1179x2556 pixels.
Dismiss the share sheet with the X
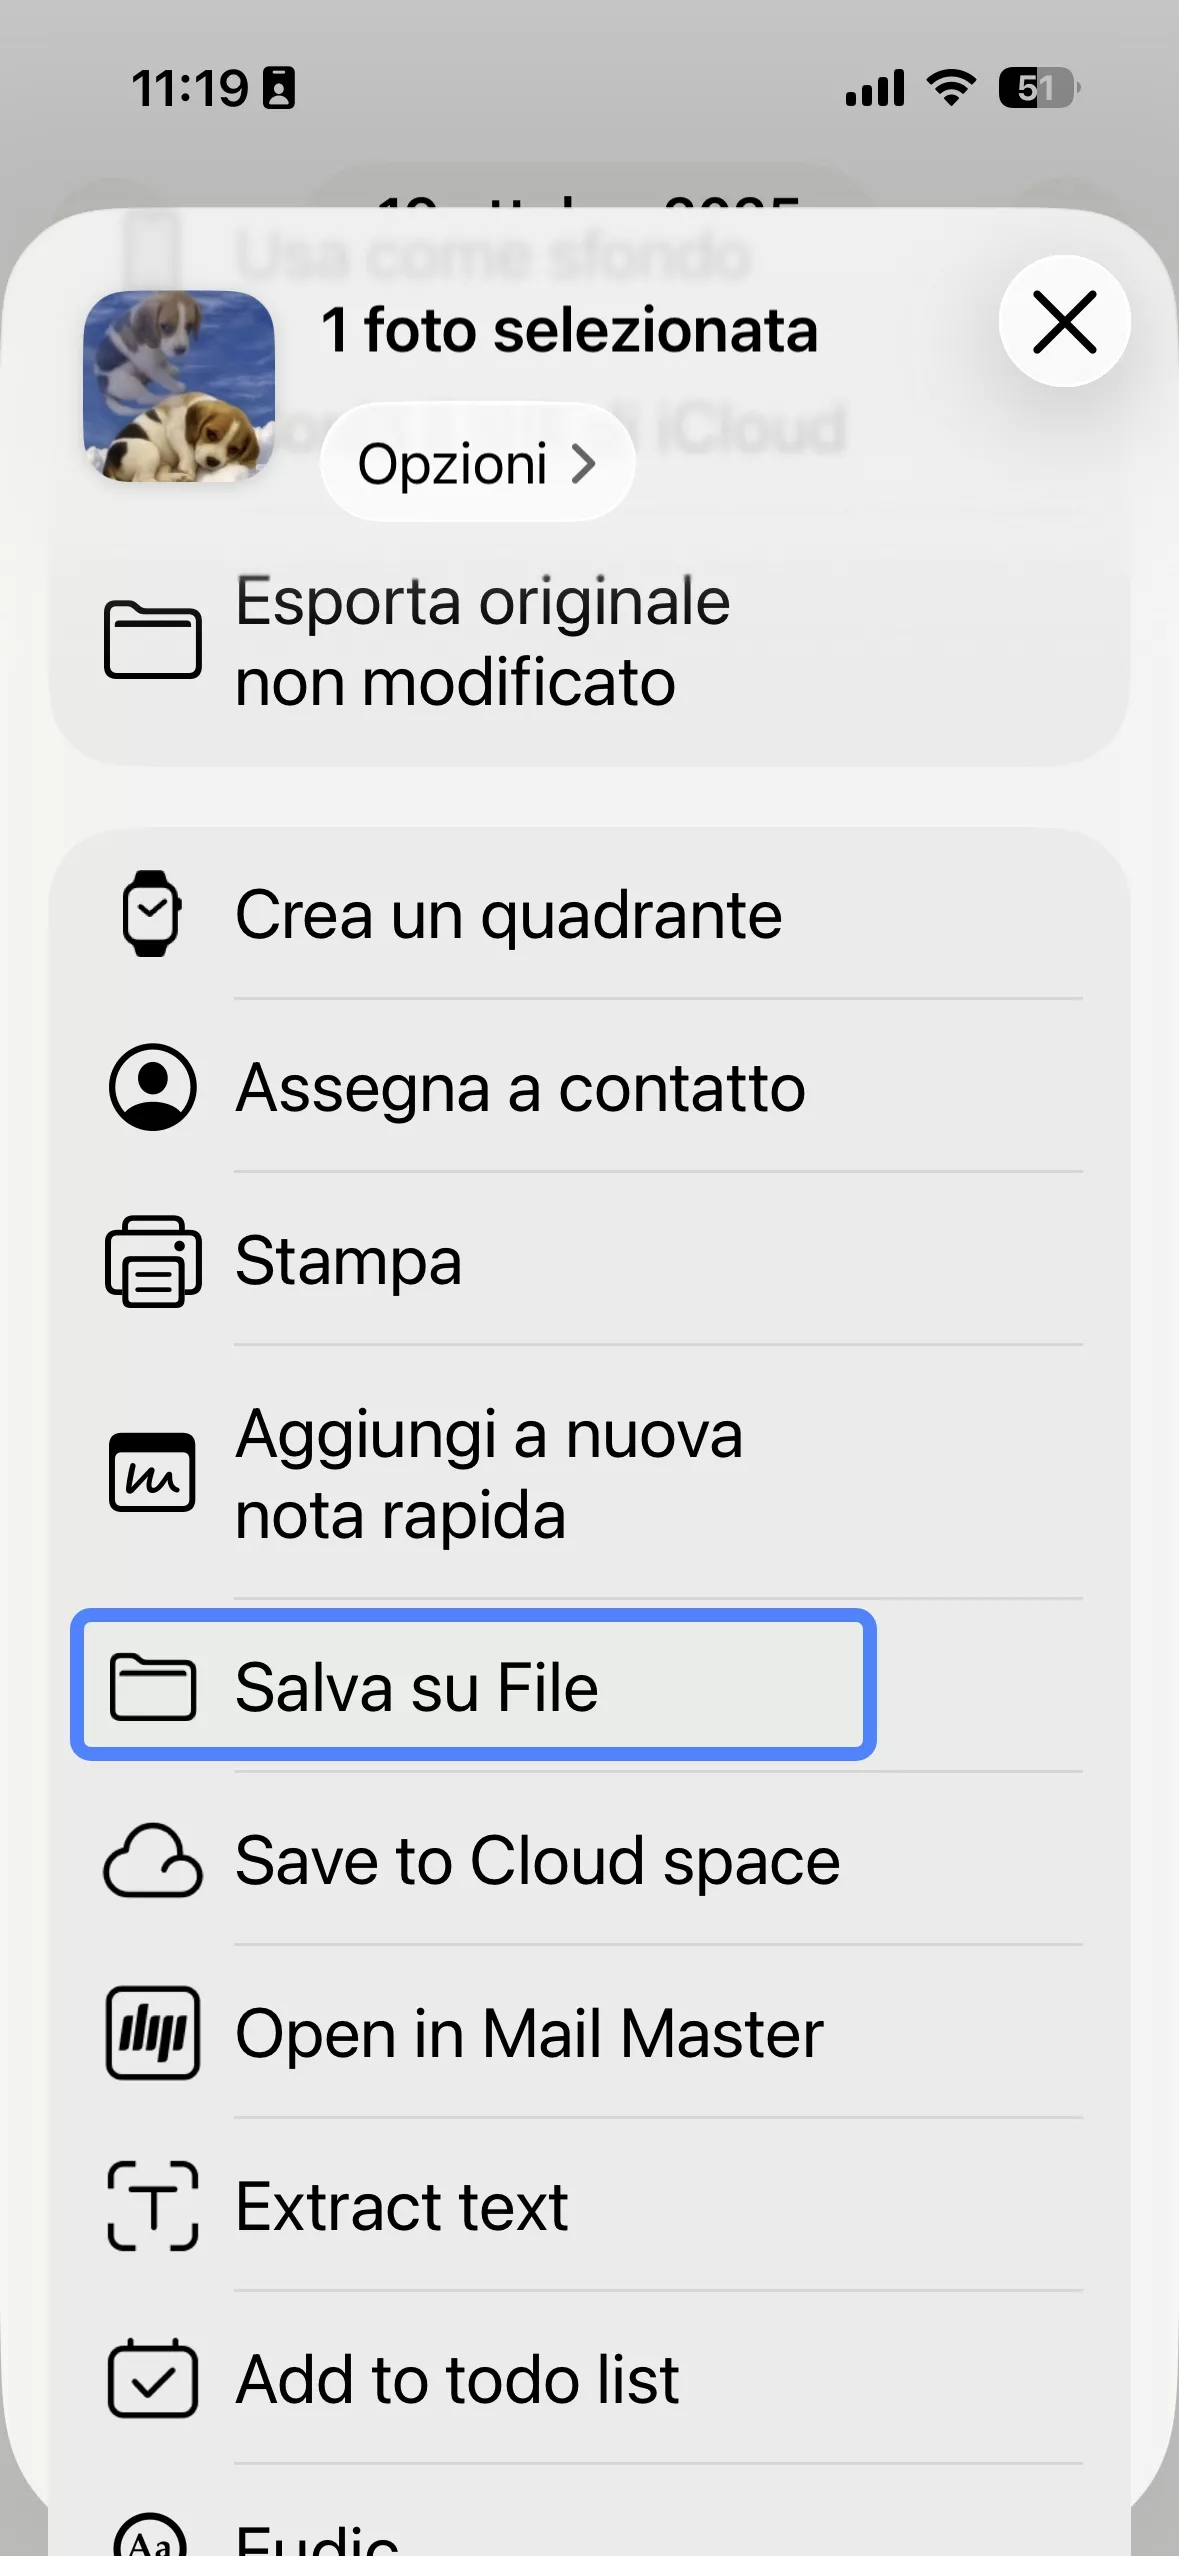tap(1064, 323)
